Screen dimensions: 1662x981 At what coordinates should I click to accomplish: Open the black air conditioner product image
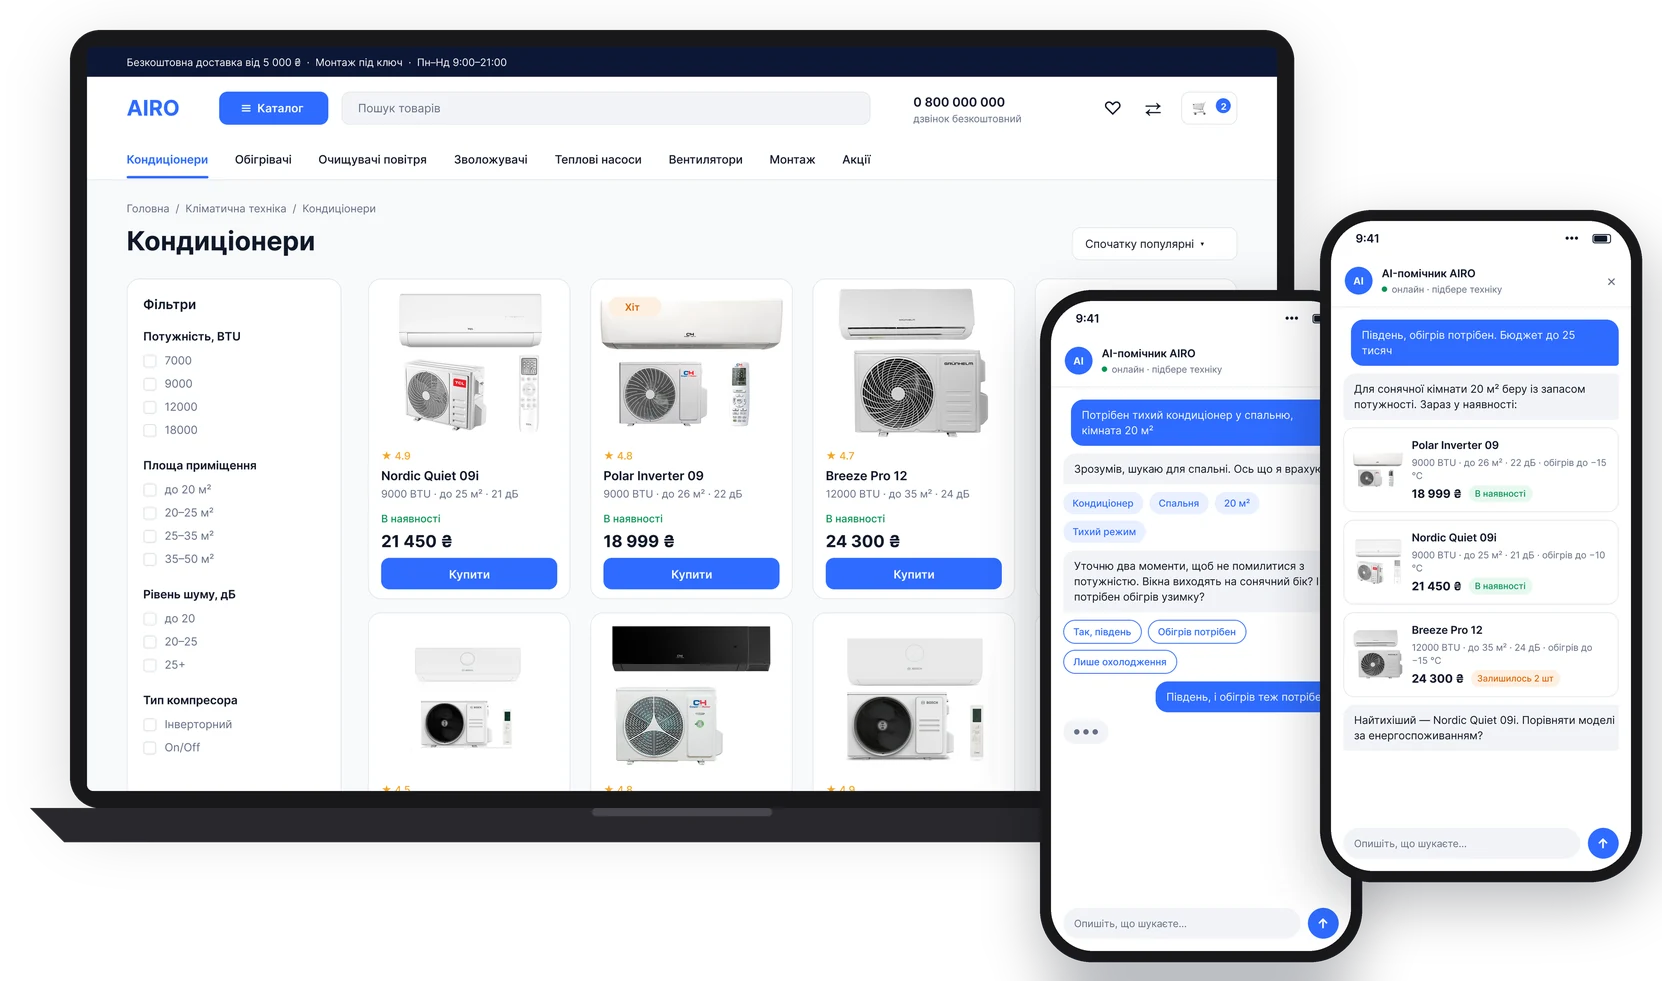[691, 695]
